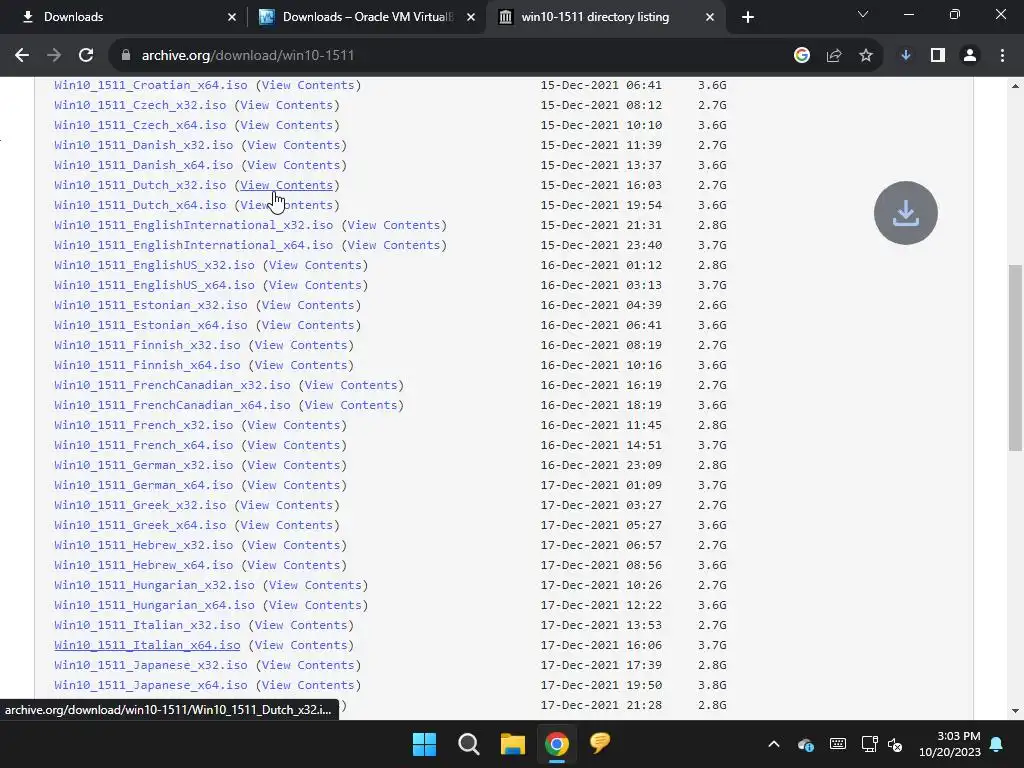
Task: Switch to Downloads – Oracle VM VirtualBox tab
Action: (x=366, y=17)
